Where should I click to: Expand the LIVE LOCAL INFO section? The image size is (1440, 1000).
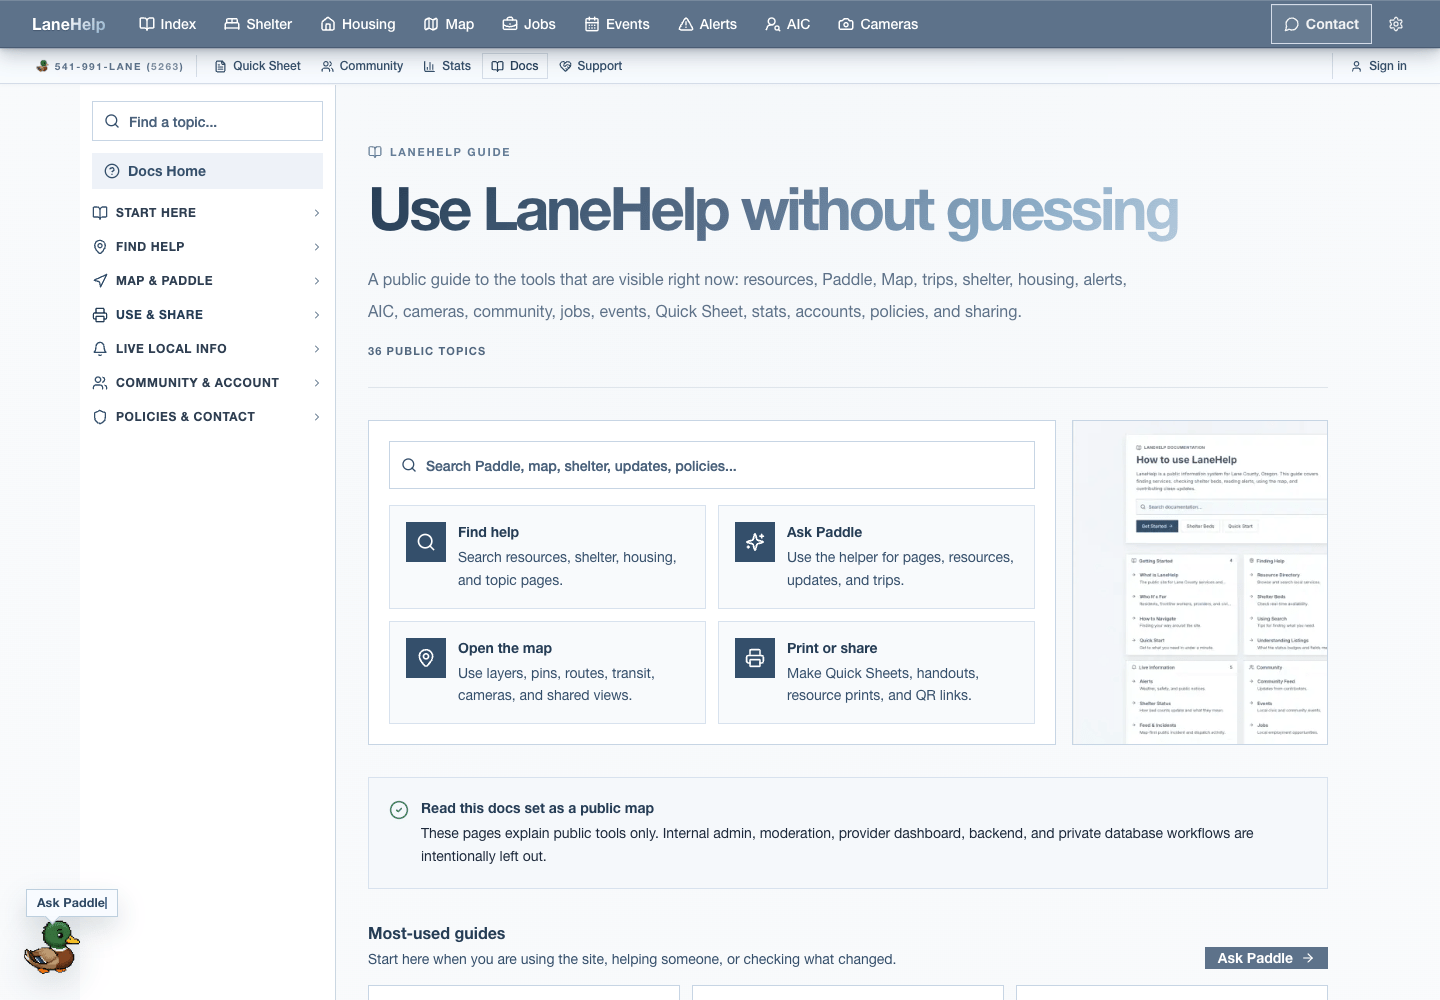click(207, 349)
